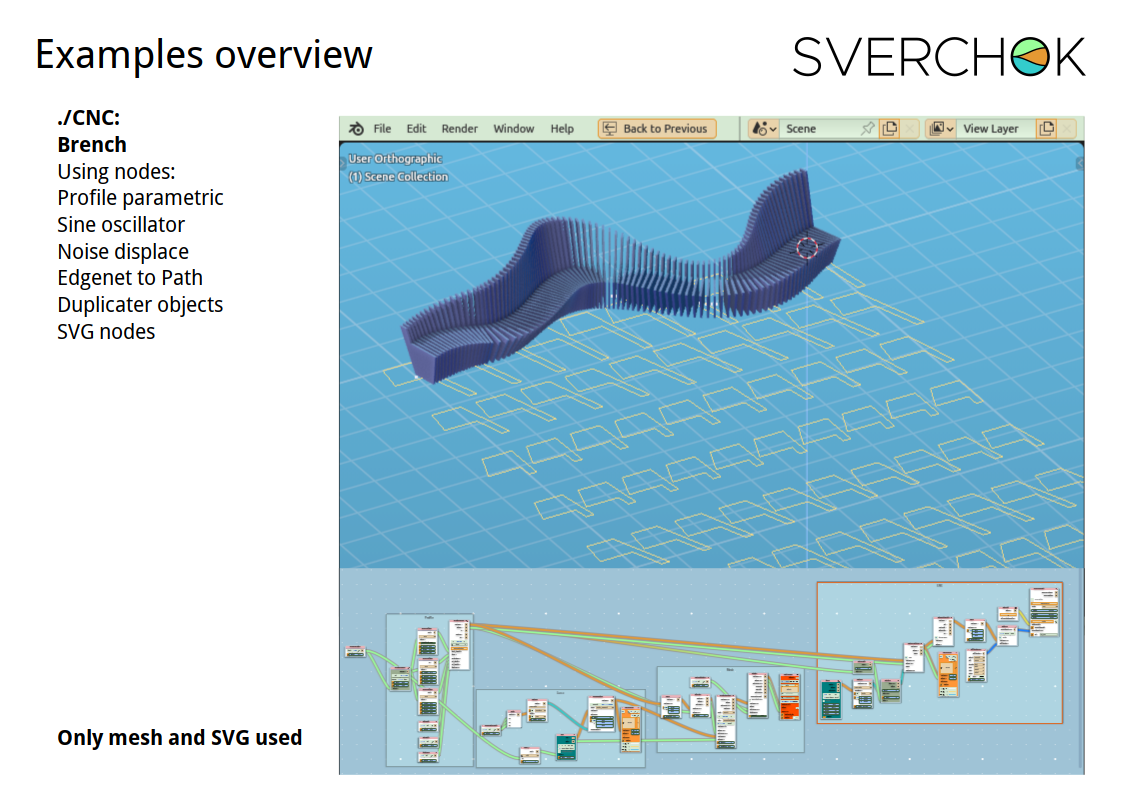This screenshot has width=1123, height=794.
Task: Open the Scene browse dropdown
Action: [x=763, y=129]
